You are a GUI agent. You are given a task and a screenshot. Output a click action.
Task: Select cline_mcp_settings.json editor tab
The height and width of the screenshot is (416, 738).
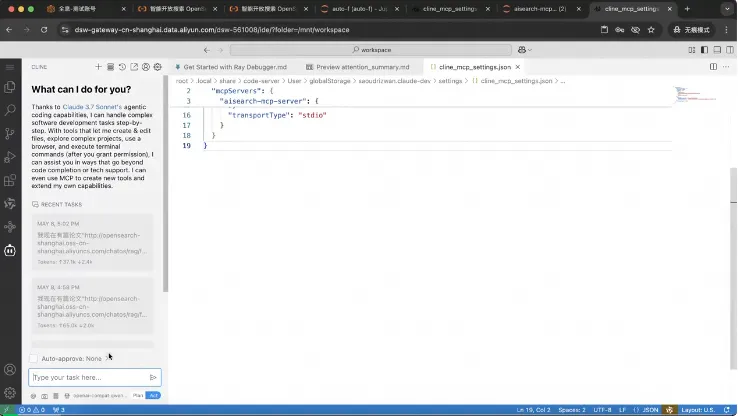(x=474, y=67)
